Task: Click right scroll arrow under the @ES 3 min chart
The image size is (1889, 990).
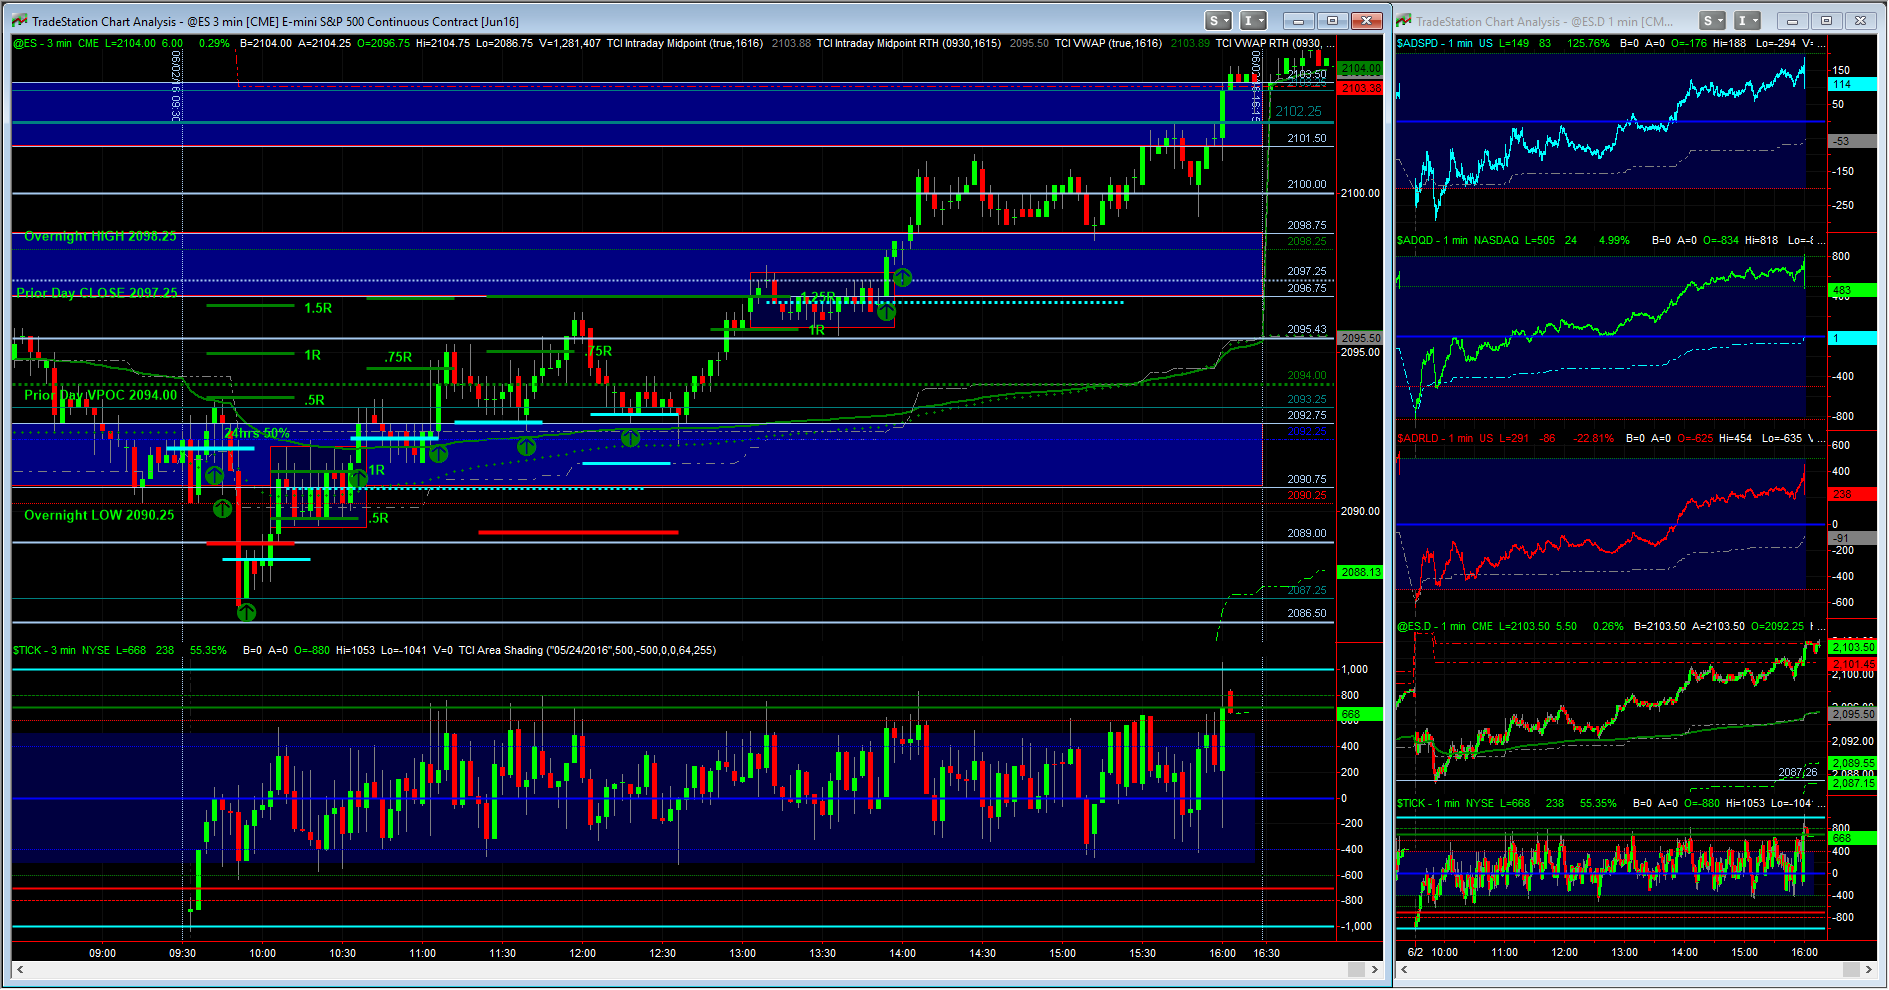Action: [x=1375, y=969]
